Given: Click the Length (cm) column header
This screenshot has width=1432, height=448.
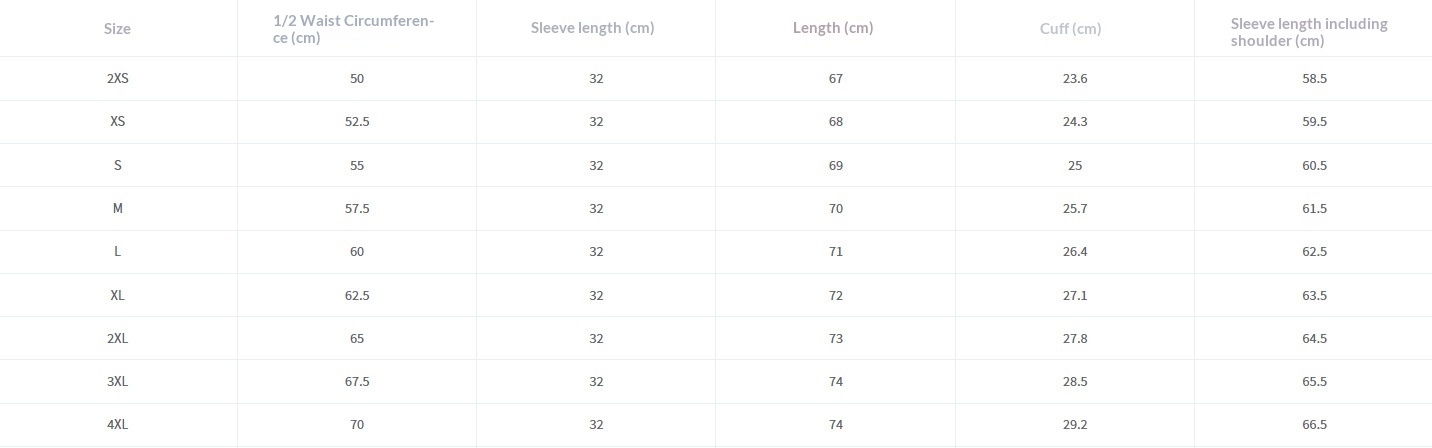Looking at the screenshot, I should click(x=833, y=28).
